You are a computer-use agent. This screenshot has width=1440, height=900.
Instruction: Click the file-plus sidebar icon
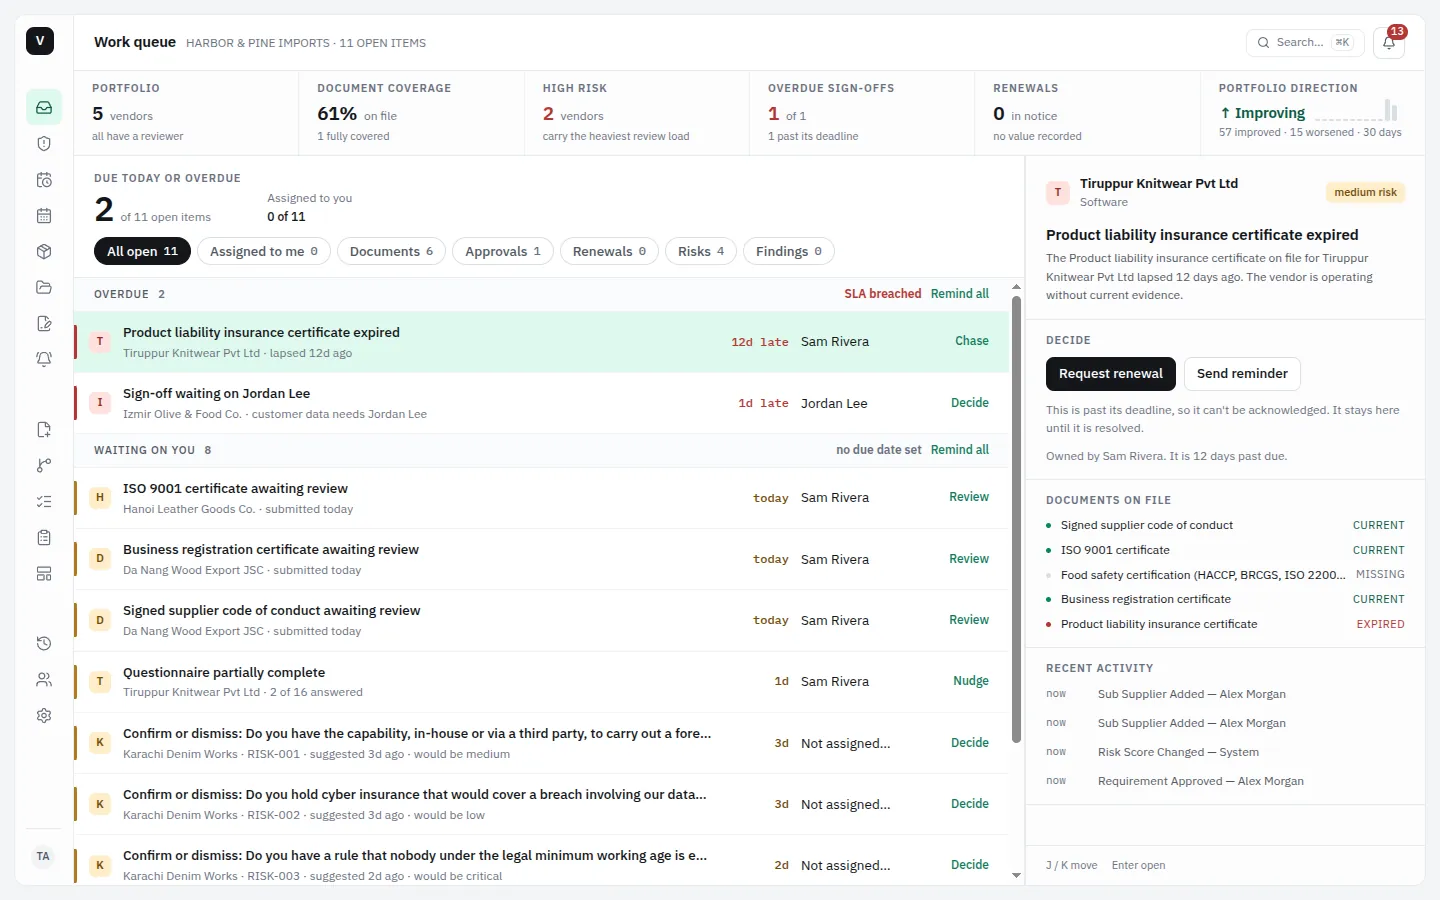pyautogui.click(x=44, y=429)
